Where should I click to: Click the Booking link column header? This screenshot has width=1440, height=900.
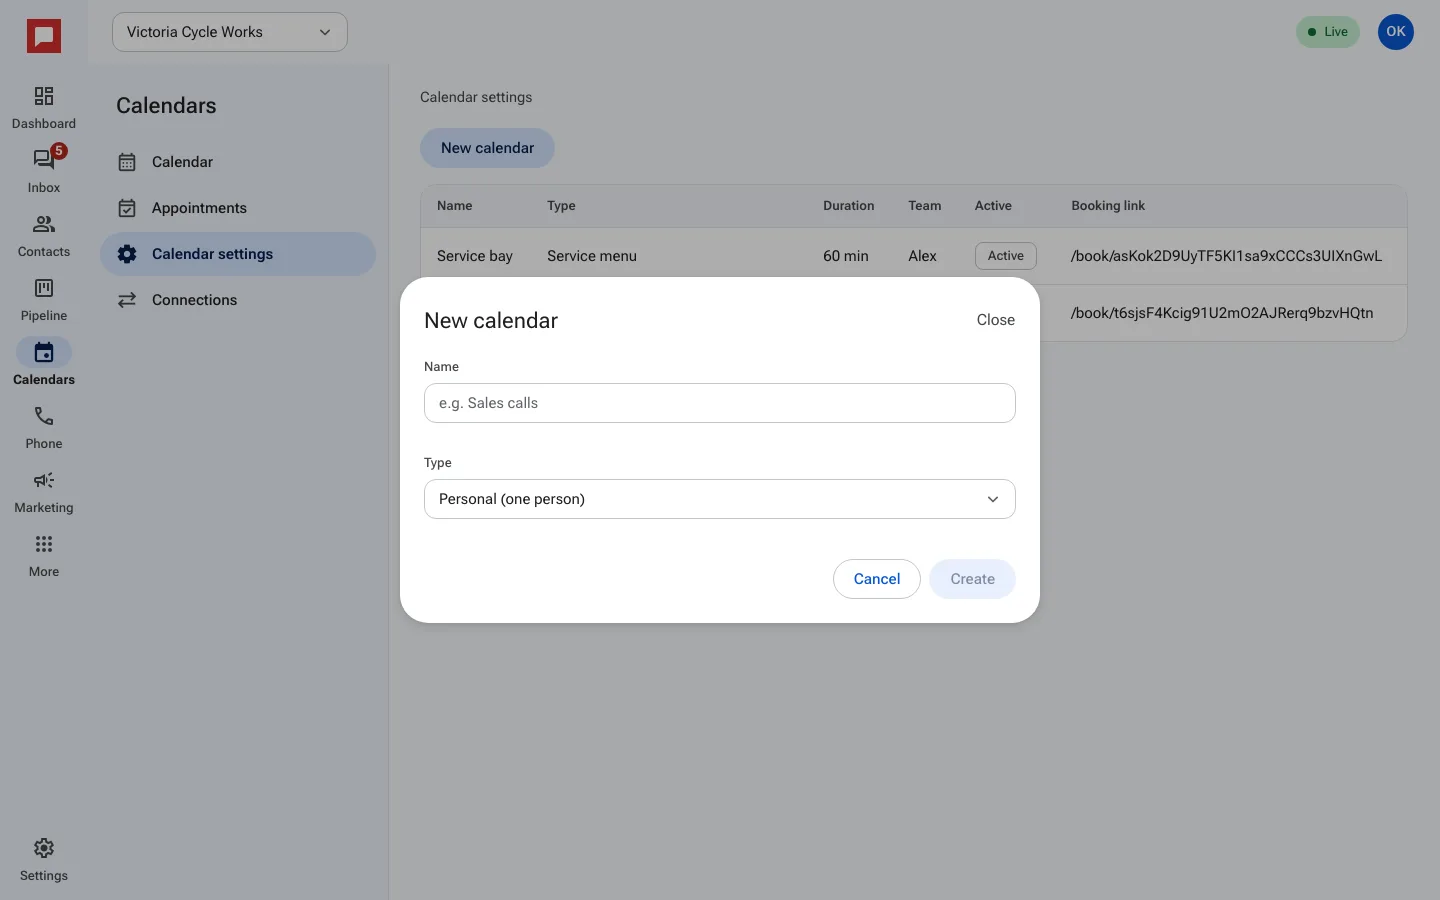pyautogui.click(x=1108, y=206)
